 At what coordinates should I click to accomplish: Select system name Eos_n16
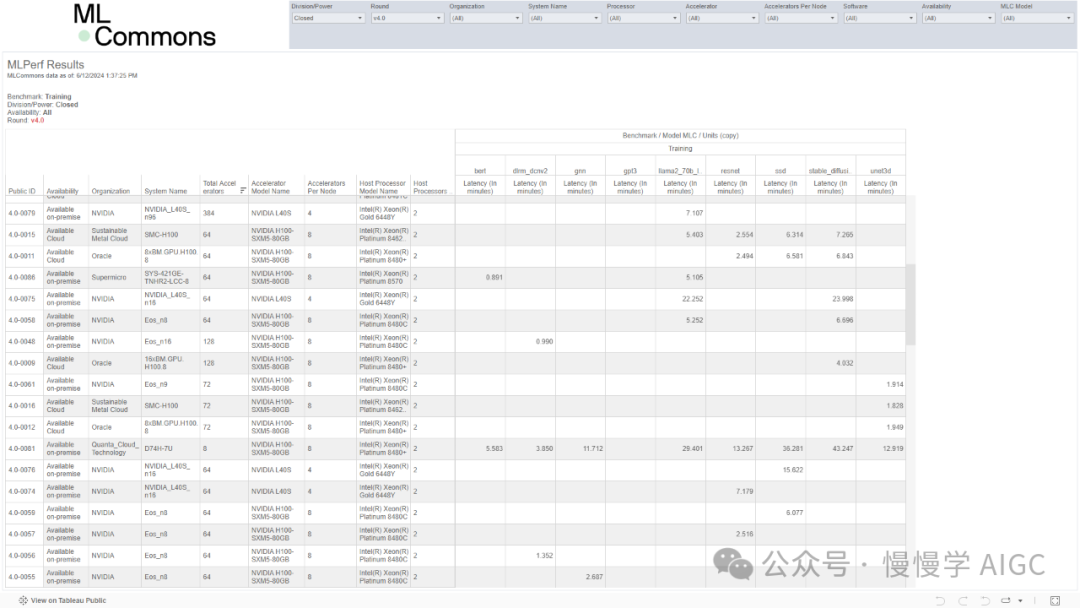click(x=158, y=342)
